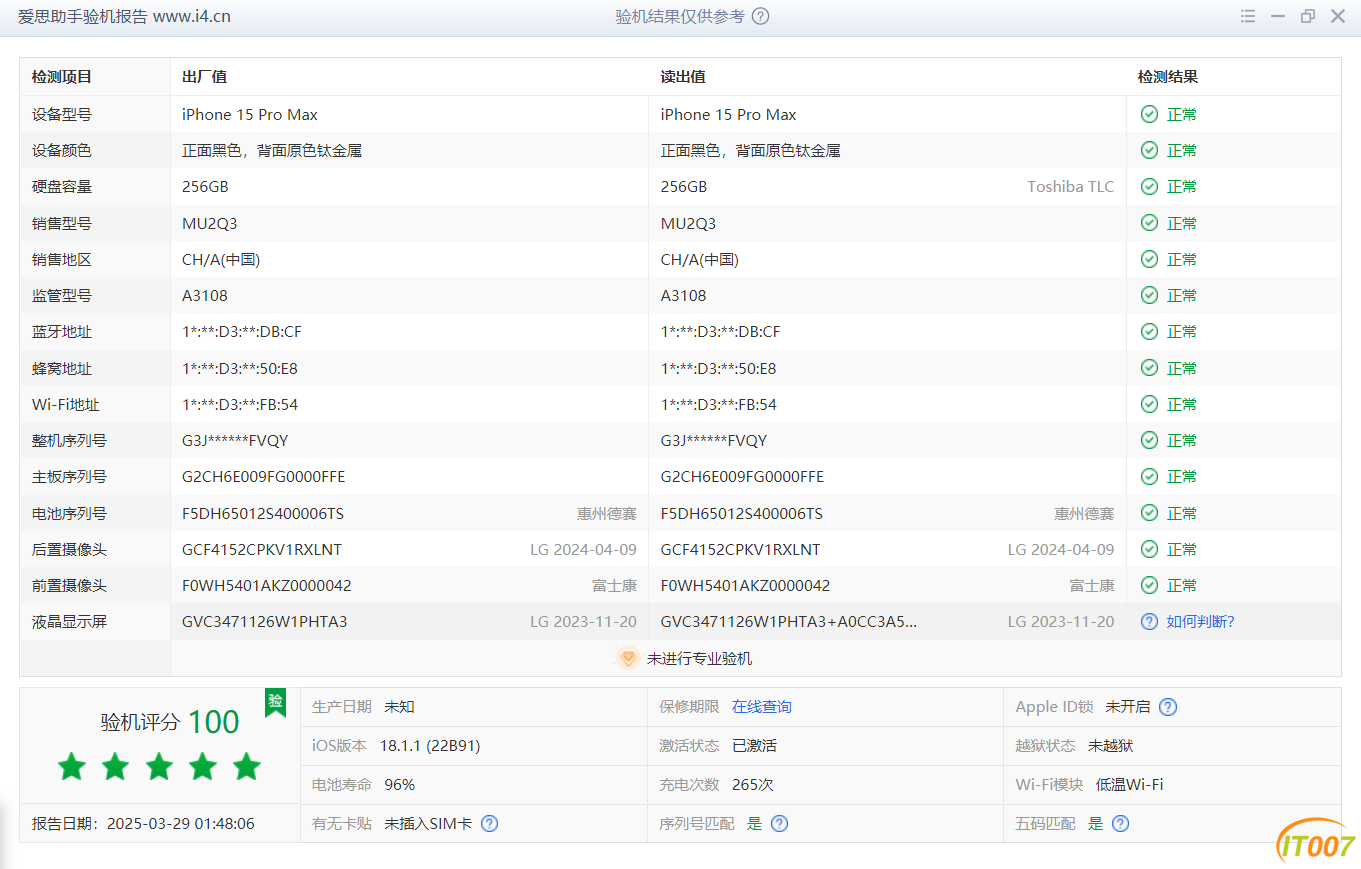Click the green check icon in 设备颜色 row
Screen dimensions: 1361x869
(x=1149, y=151)
